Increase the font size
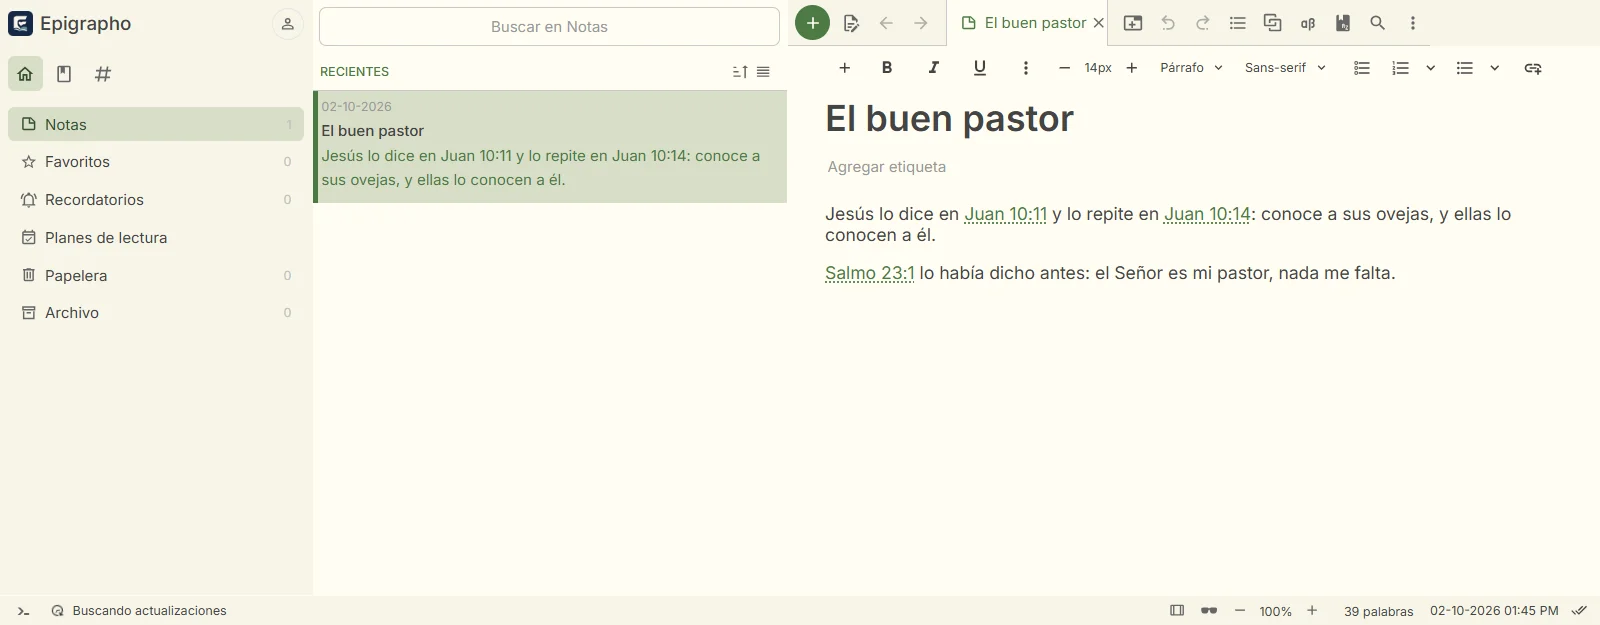 coord(1132,68)
